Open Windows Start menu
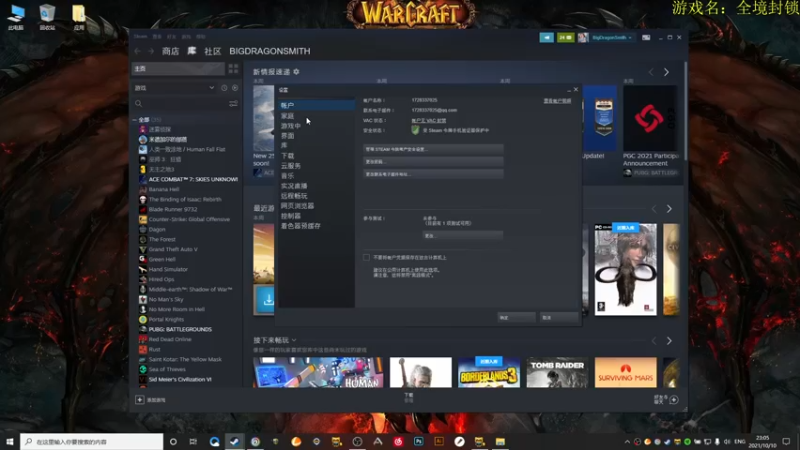800x450 pixels. pyautogui.click(x=10, y=441)
